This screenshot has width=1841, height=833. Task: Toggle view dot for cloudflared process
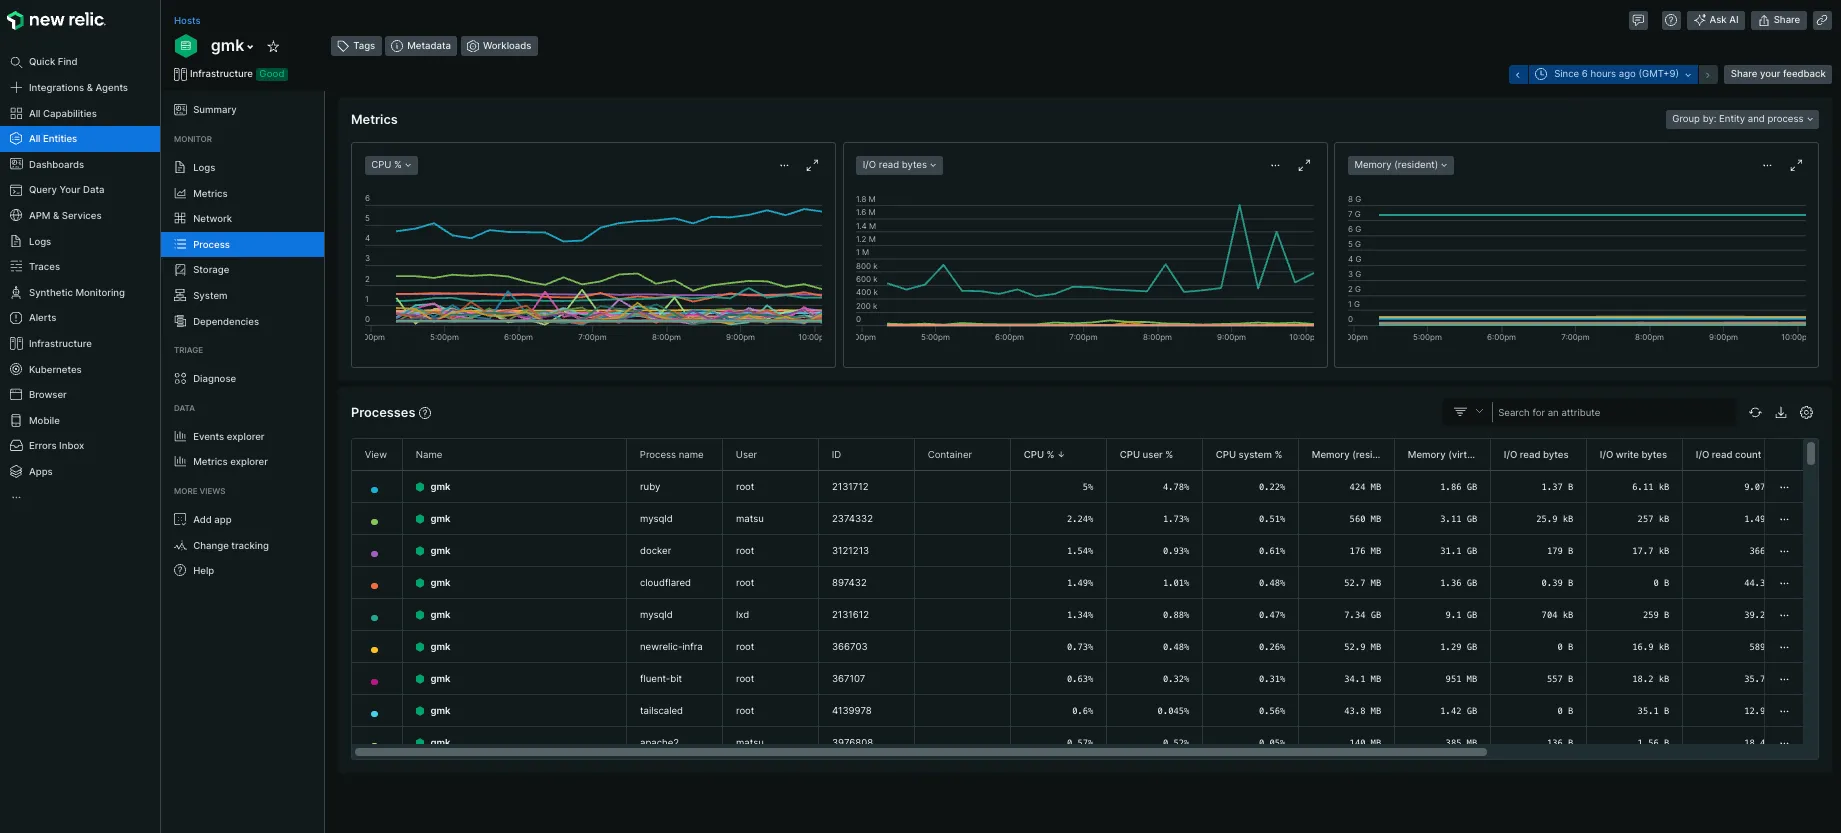point(375,586)
